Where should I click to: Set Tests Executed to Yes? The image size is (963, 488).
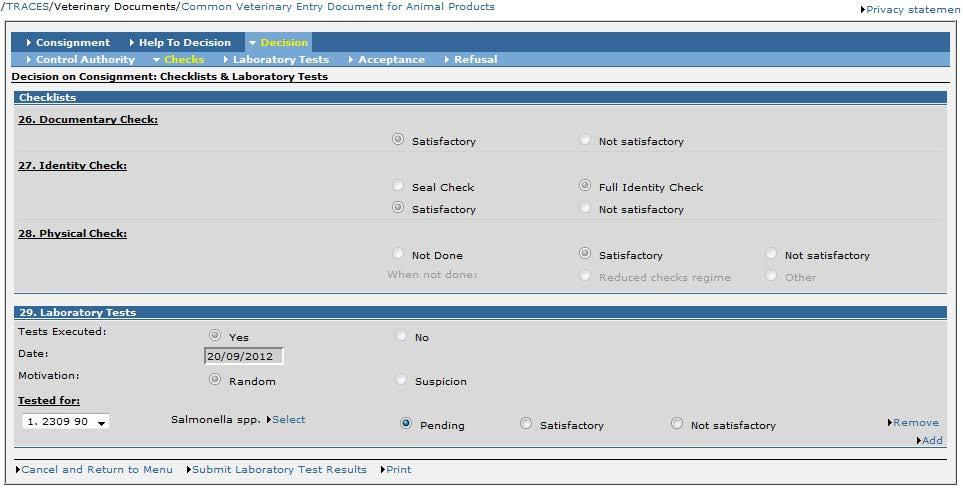(215, 335)
